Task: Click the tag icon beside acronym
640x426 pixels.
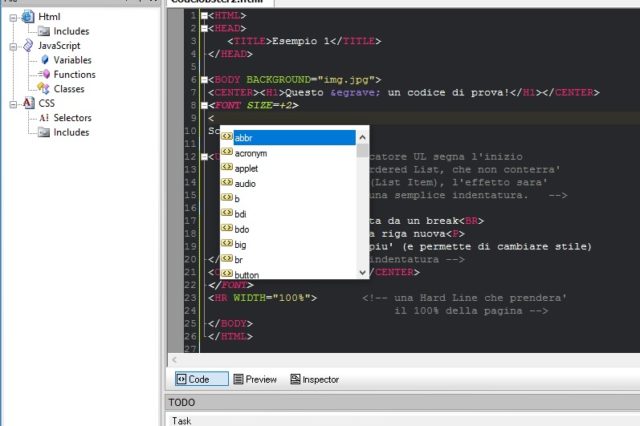Action: (227, 152)
